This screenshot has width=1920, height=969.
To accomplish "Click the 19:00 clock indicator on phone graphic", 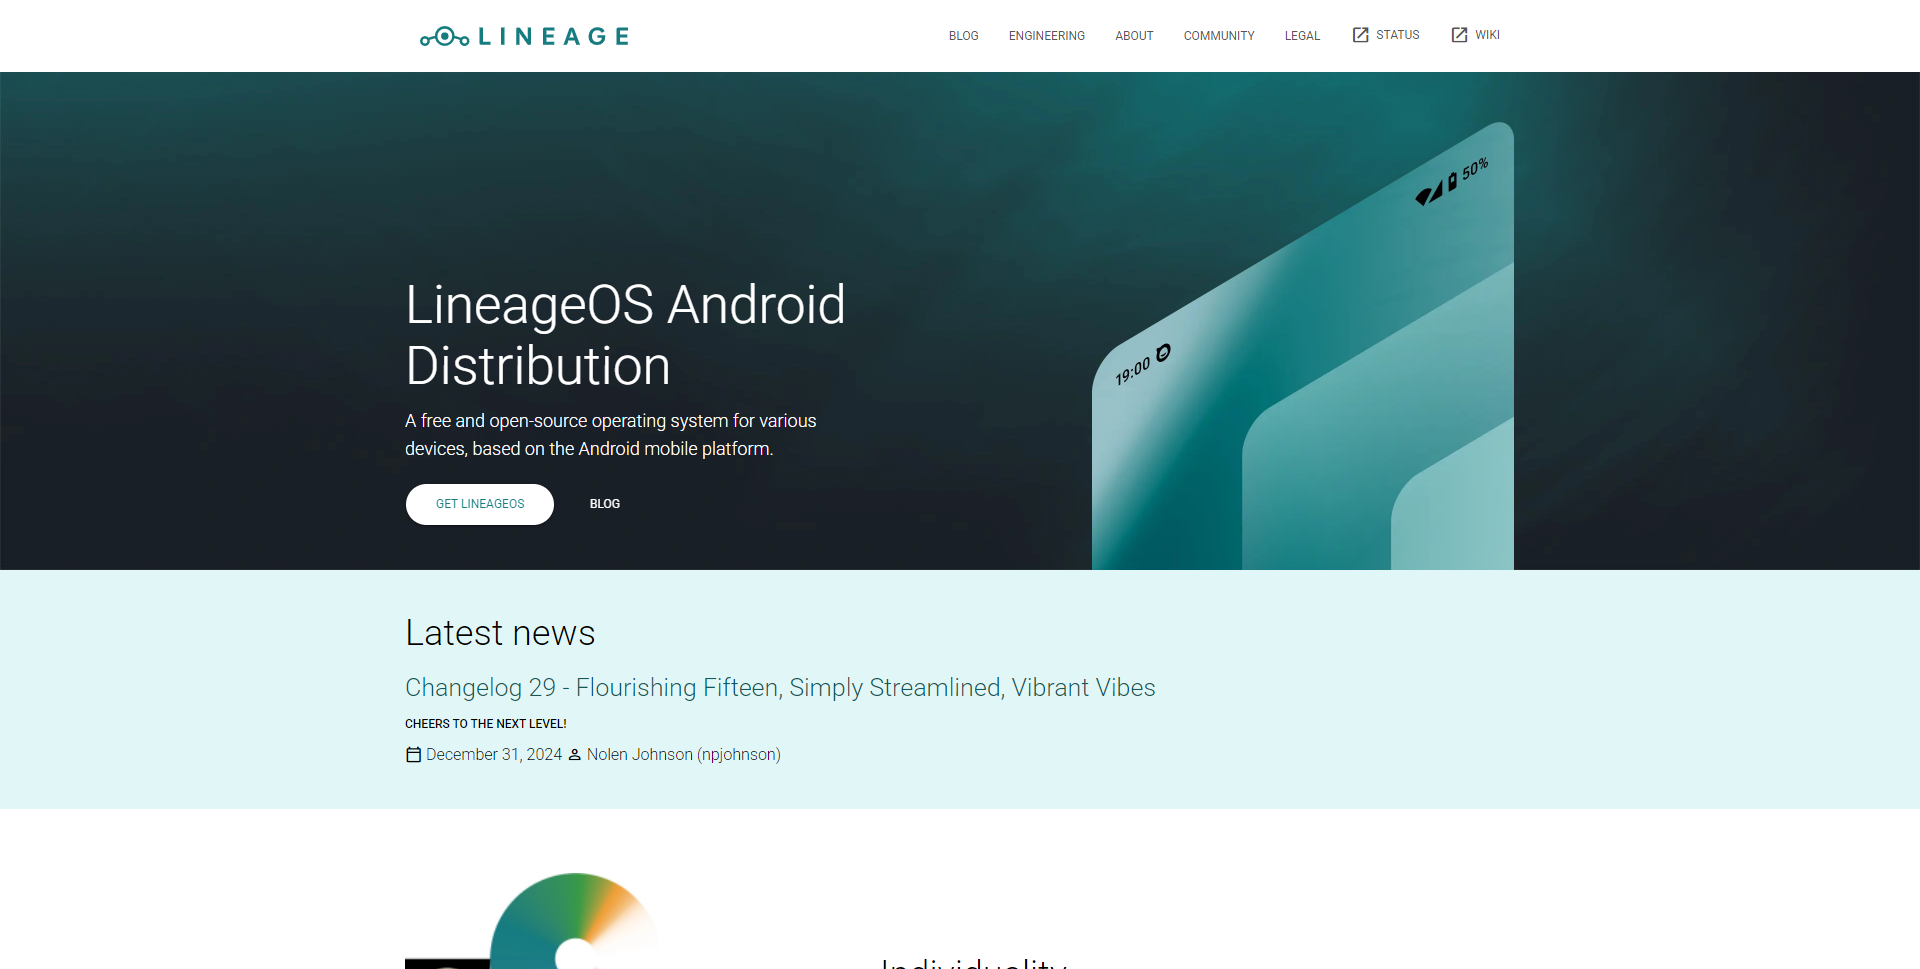I will (1133, 372).
